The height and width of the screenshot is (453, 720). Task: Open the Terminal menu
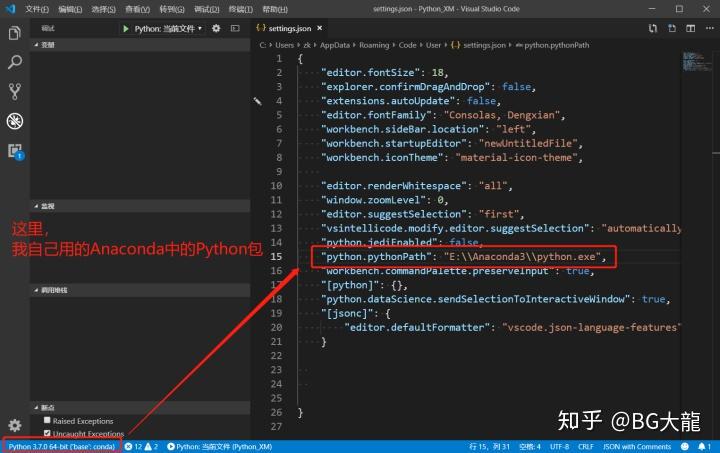point(241,9)
